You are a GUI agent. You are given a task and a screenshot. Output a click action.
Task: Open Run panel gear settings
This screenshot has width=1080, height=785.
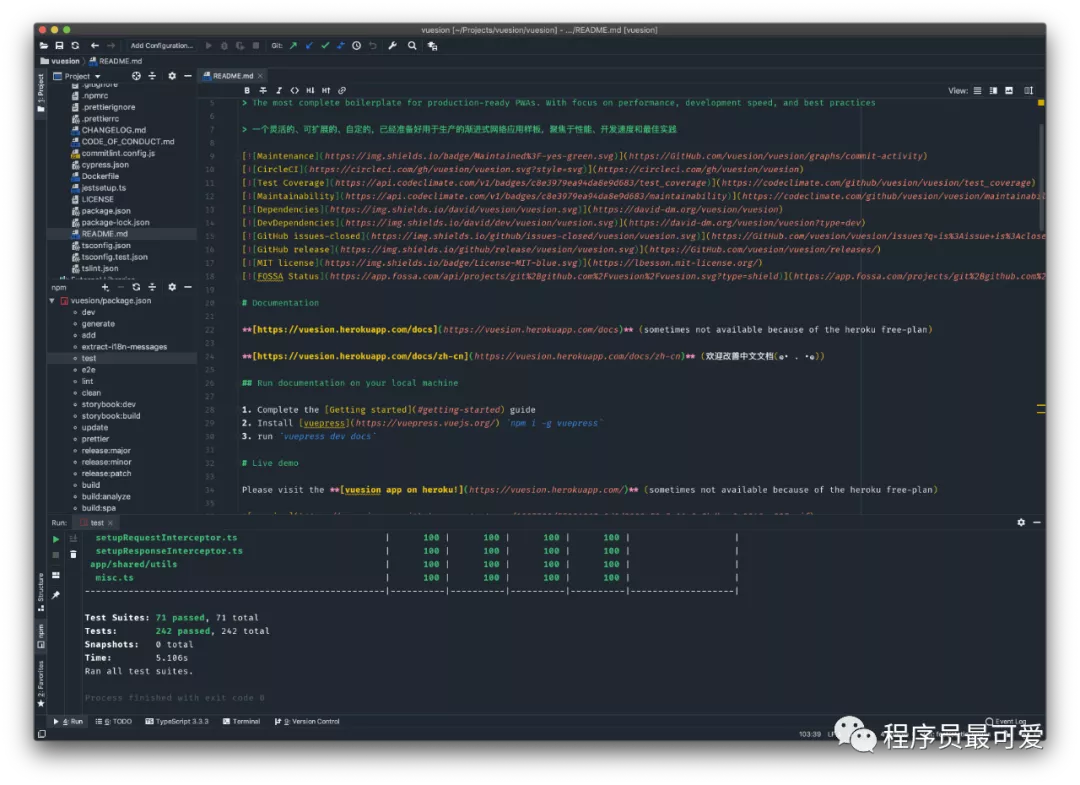pyautogui.click(x=1021, y=523)
